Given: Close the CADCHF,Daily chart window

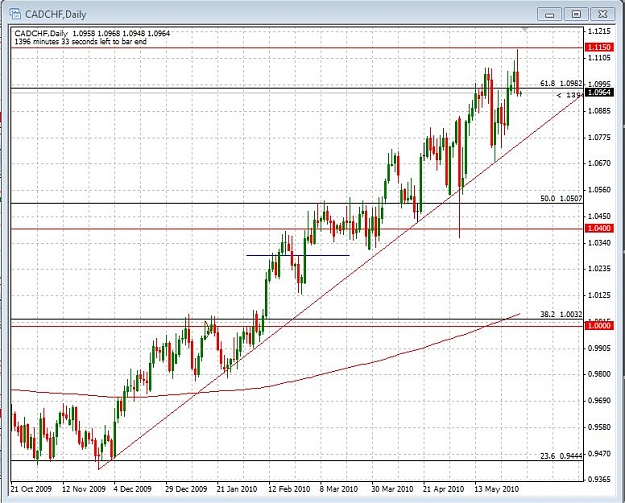Looking at the screenshot, I should tap(602, 14).
